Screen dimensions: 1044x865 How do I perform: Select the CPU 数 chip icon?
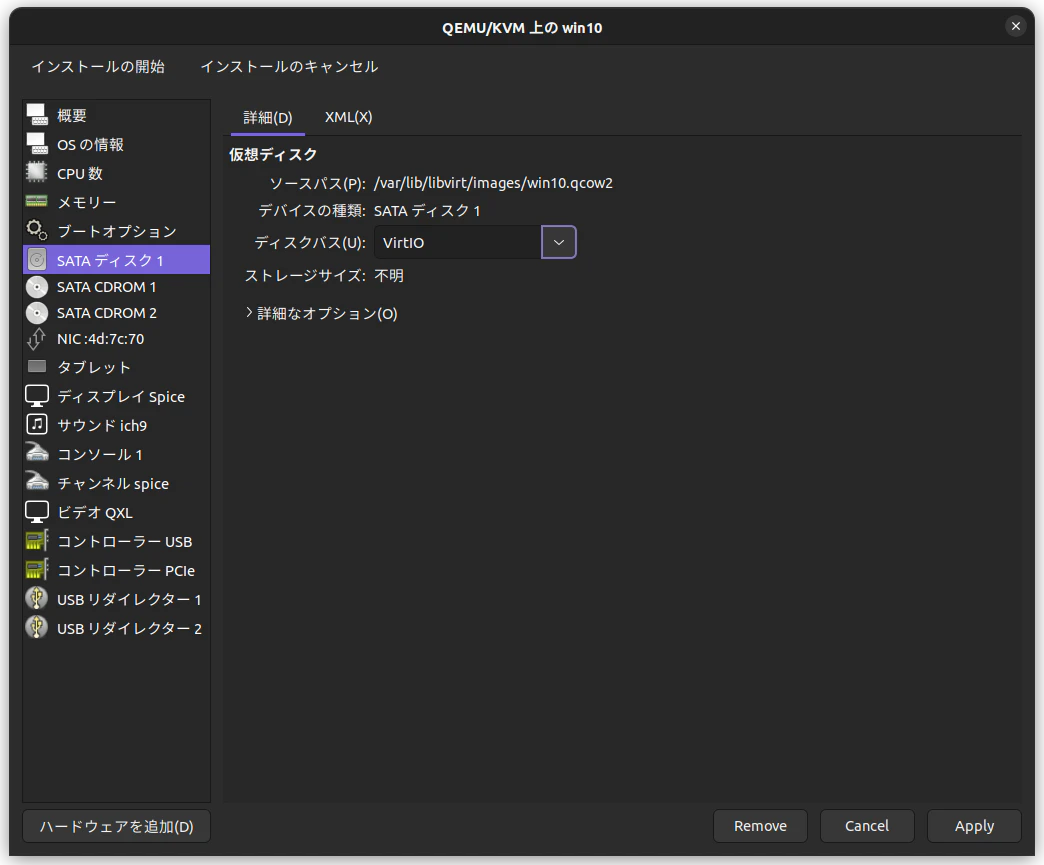pos(37,172)
